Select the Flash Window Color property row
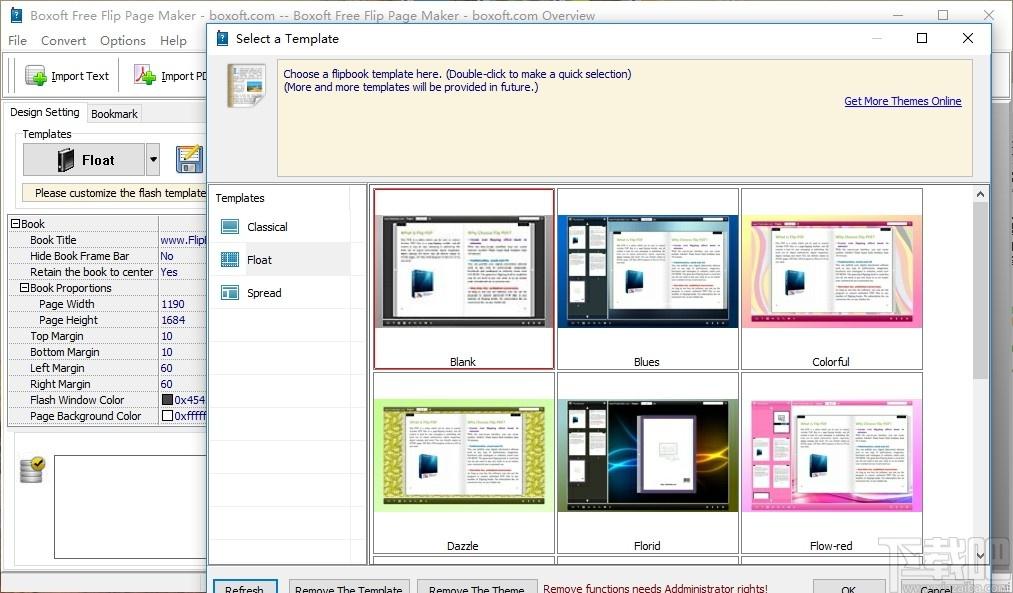 107,400
